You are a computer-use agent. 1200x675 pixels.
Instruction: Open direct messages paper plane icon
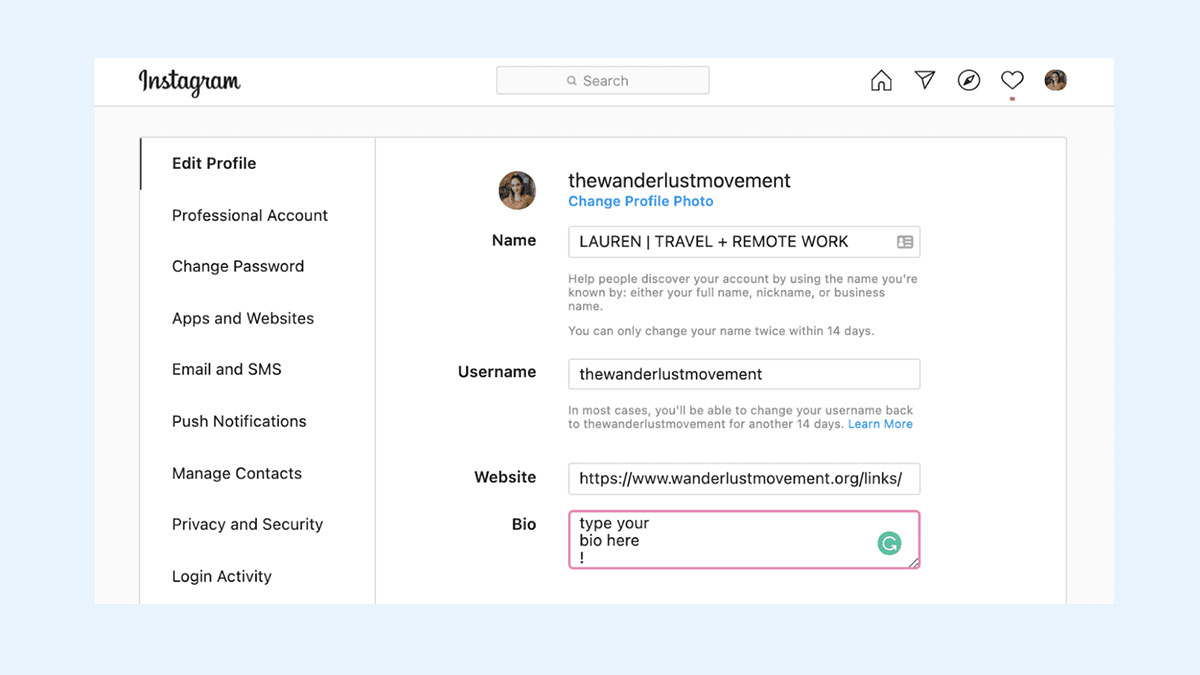(x=925, y=80)
